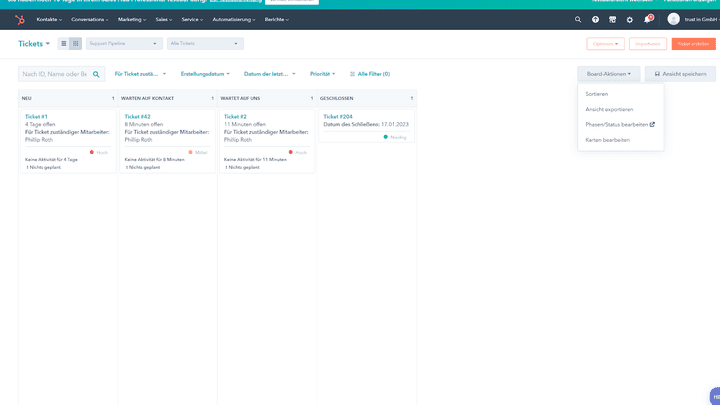Open the Ticket #42 link
Screen dimensions: 720x405
138,117
